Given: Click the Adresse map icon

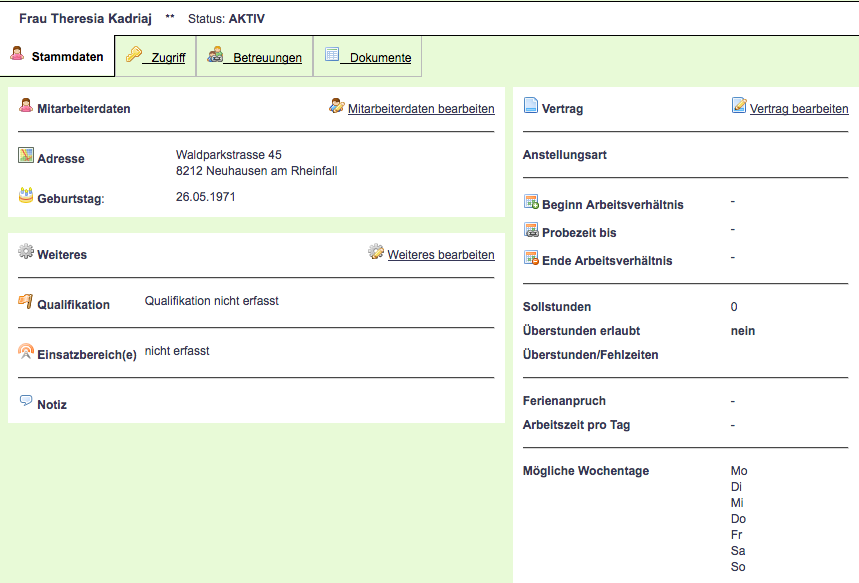Looking at the screenshot, I should 26,156.
